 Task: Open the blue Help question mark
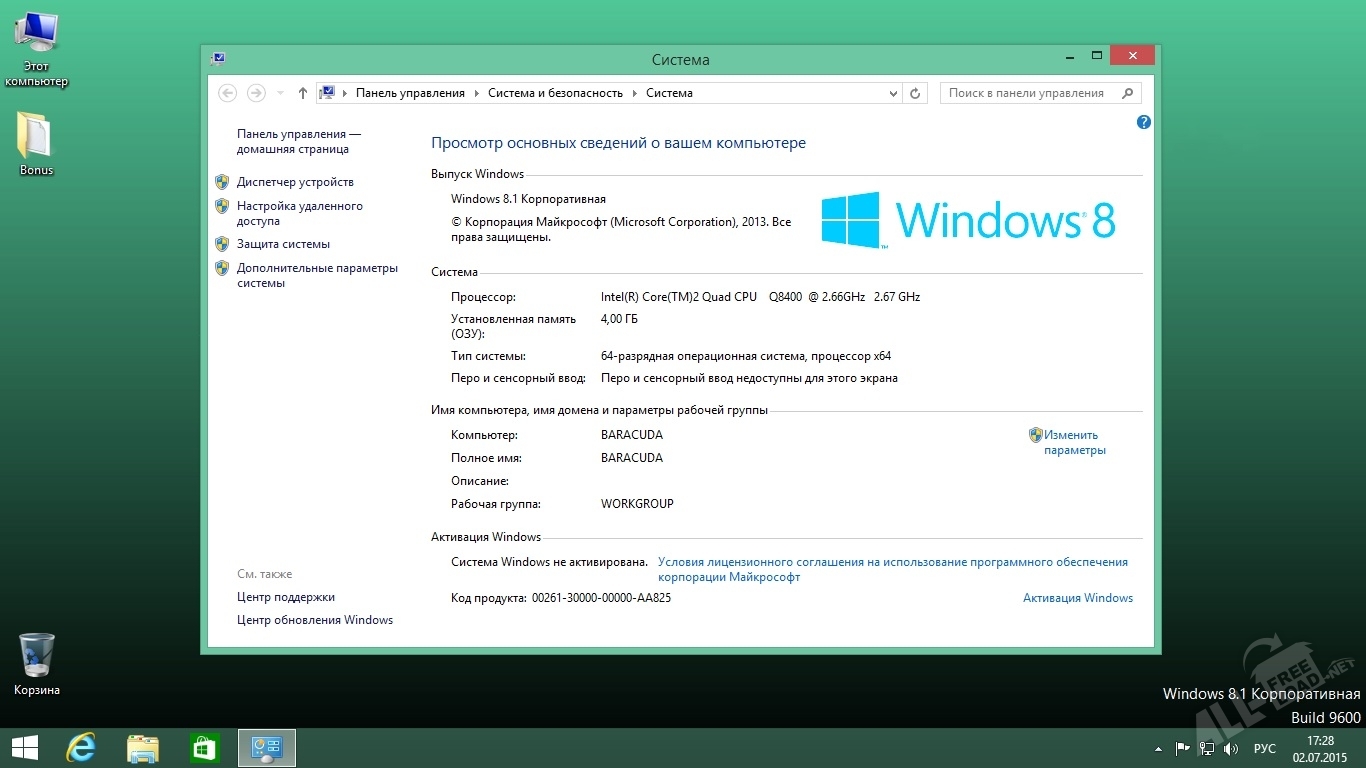[1144, 122]
